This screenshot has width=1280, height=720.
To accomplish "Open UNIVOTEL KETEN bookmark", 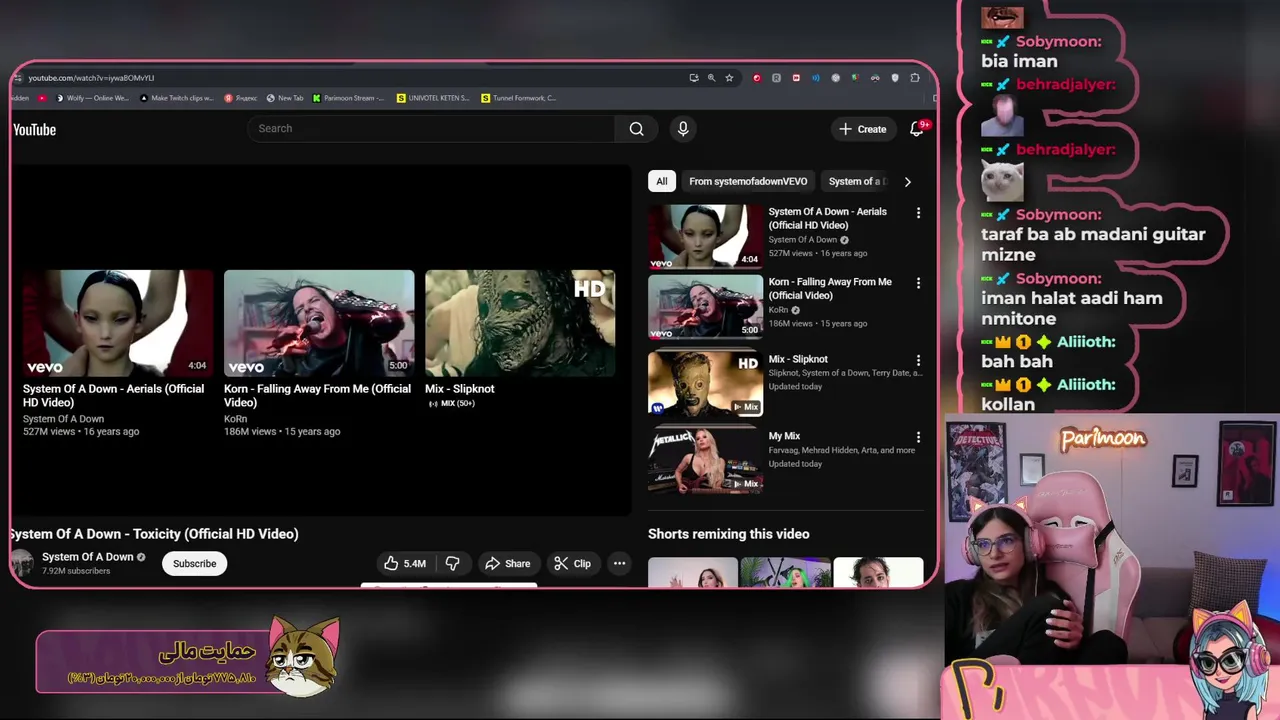I will 433,98.
